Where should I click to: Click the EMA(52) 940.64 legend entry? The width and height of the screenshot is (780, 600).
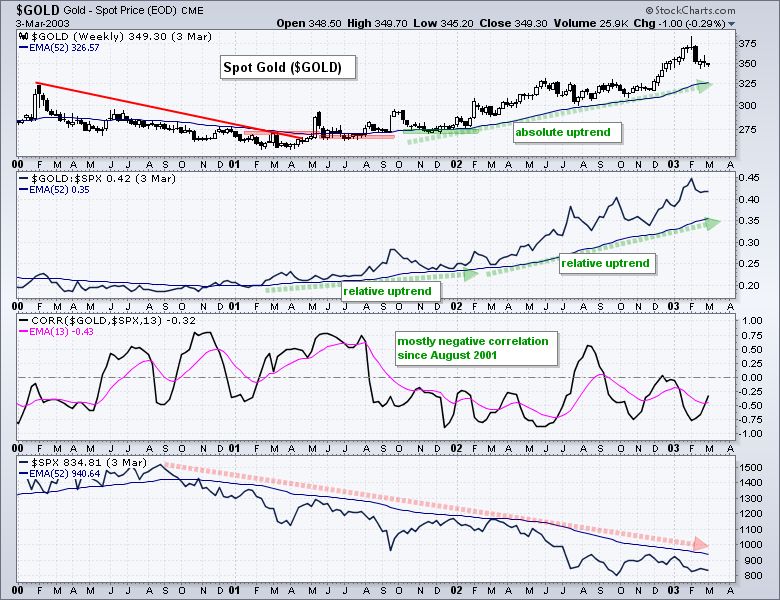pyautogui.click(x=60, y=474)
